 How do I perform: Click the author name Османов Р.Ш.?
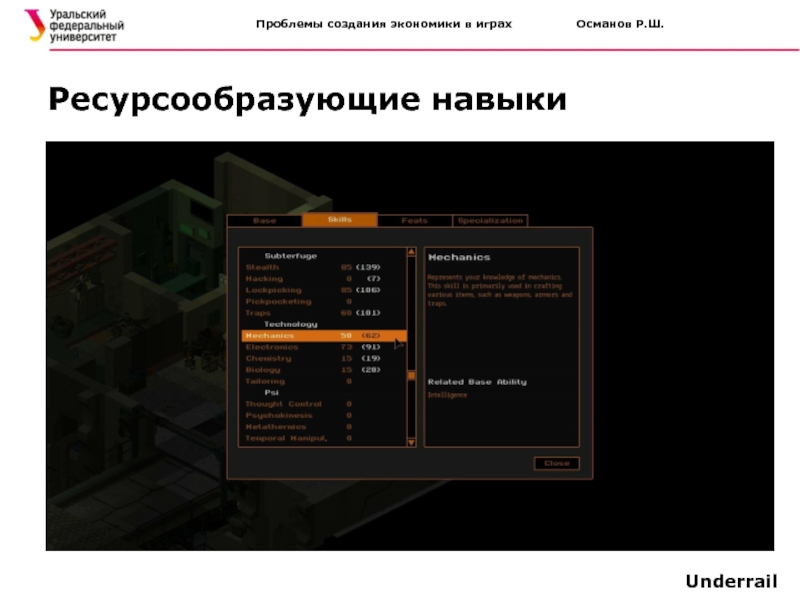[x=620, y=24]
